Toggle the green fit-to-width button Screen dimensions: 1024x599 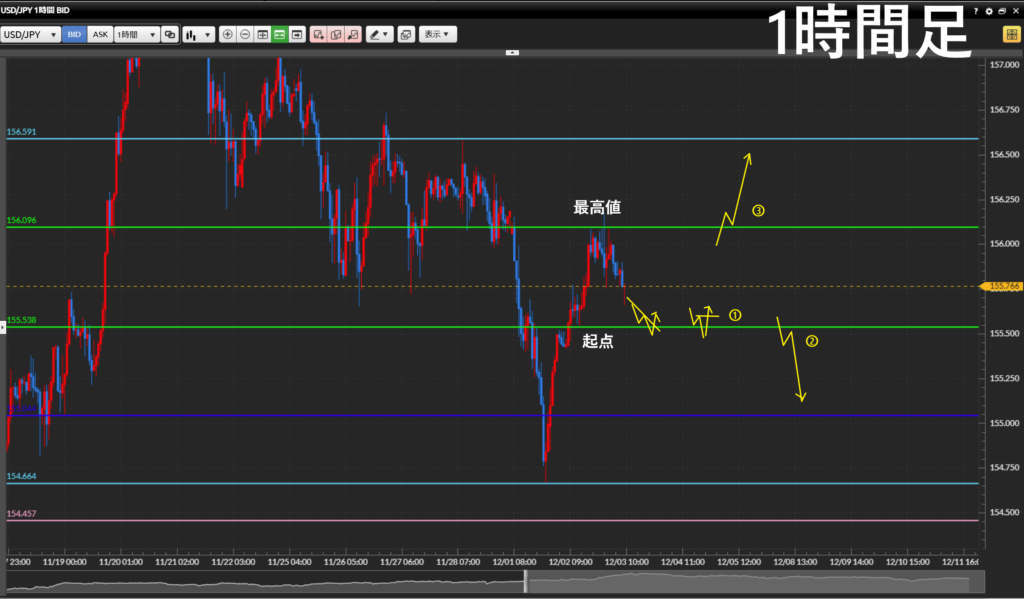pyautogui.click(x=280, y=34)
